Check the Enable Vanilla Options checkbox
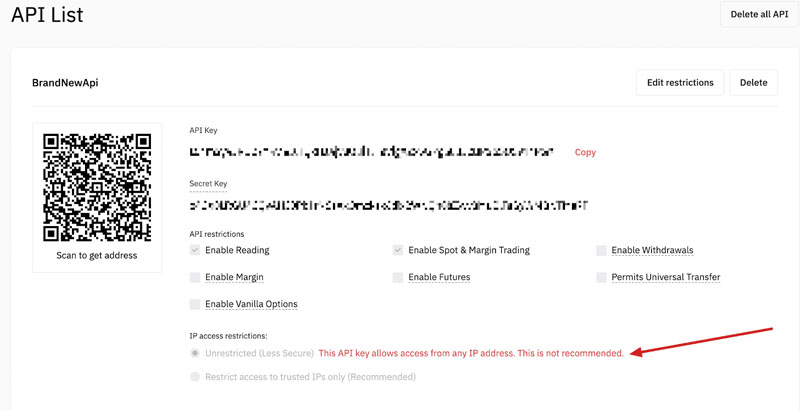800x410 pixels. (x=195, y=304)
